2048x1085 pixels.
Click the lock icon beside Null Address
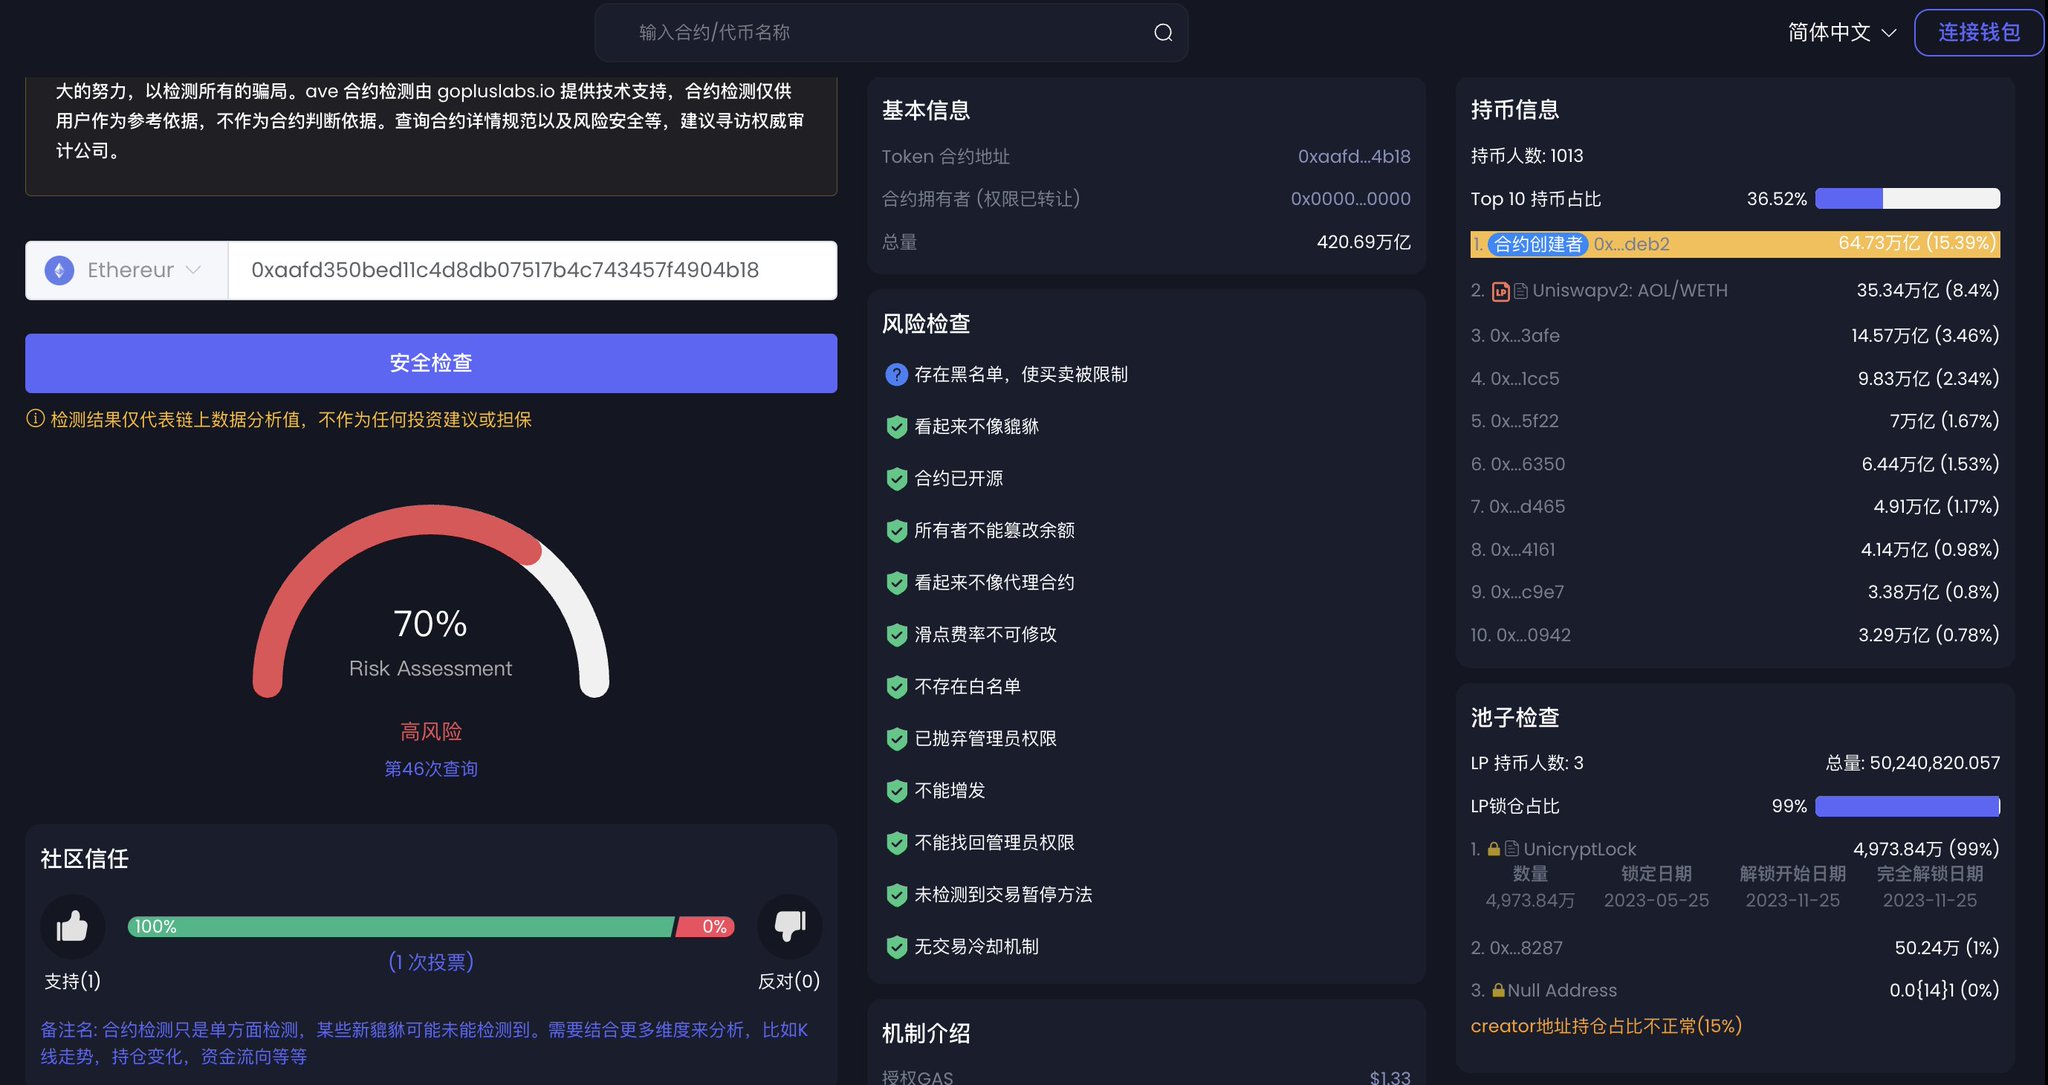(x=1498, y=989)
